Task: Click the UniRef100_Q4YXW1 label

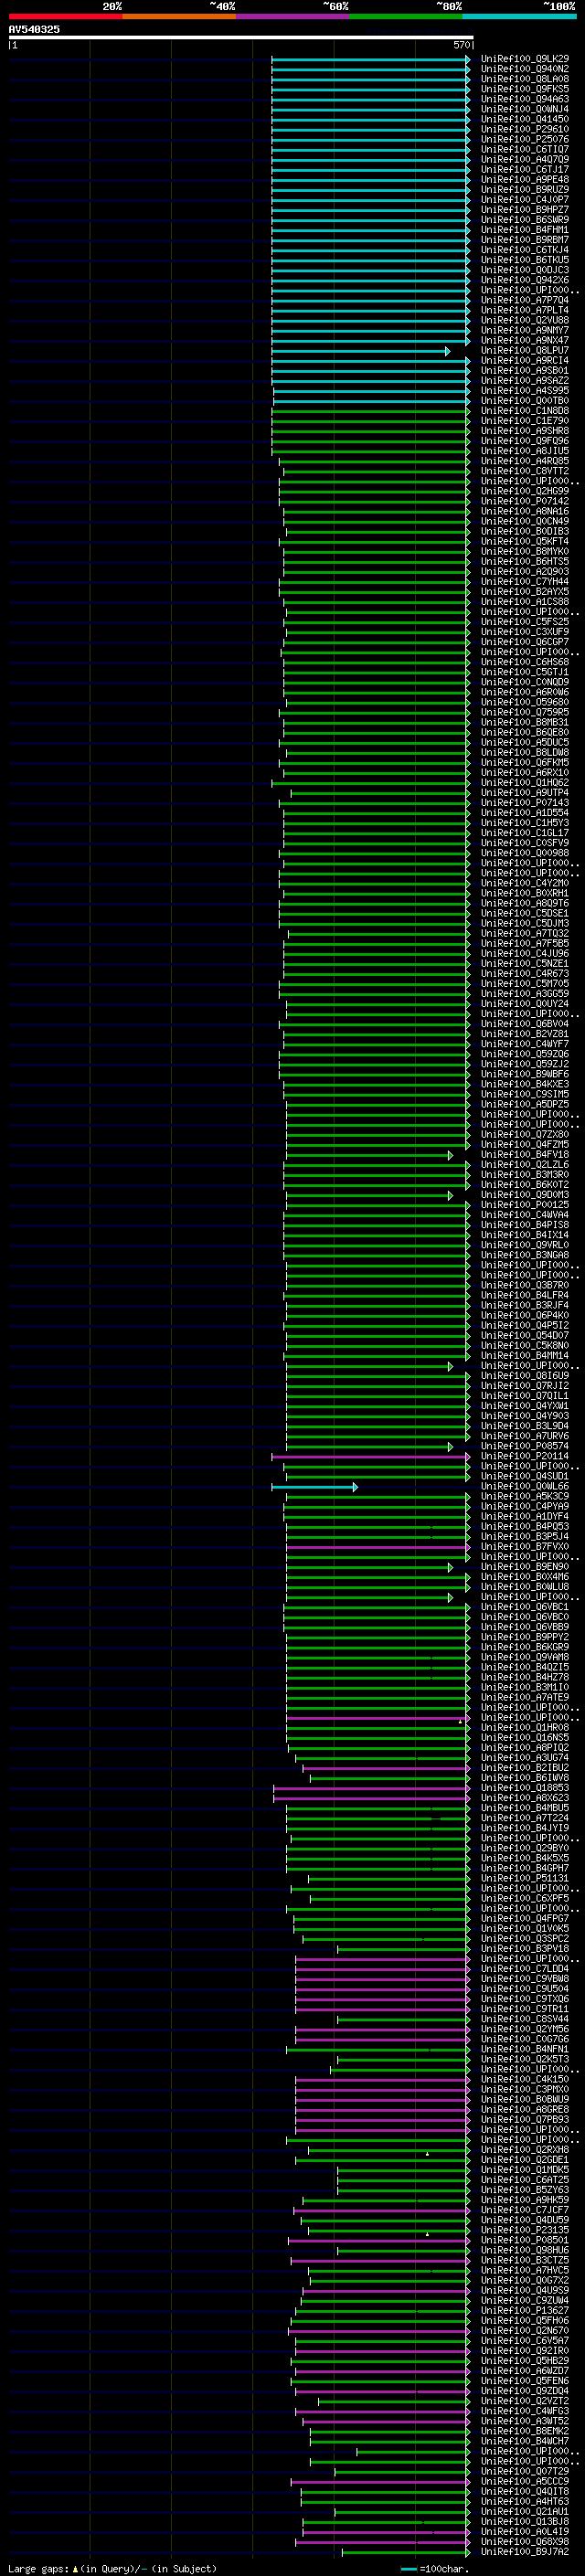Action: click(x=524, y=1406)
